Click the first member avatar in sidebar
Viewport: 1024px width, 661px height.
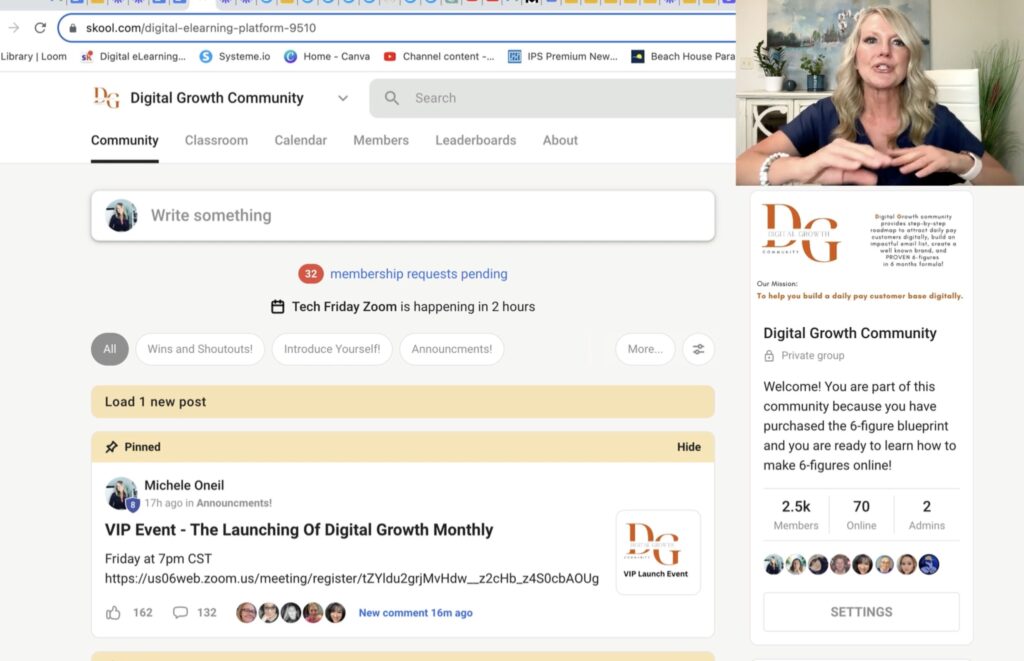click(x=774, y=564)
